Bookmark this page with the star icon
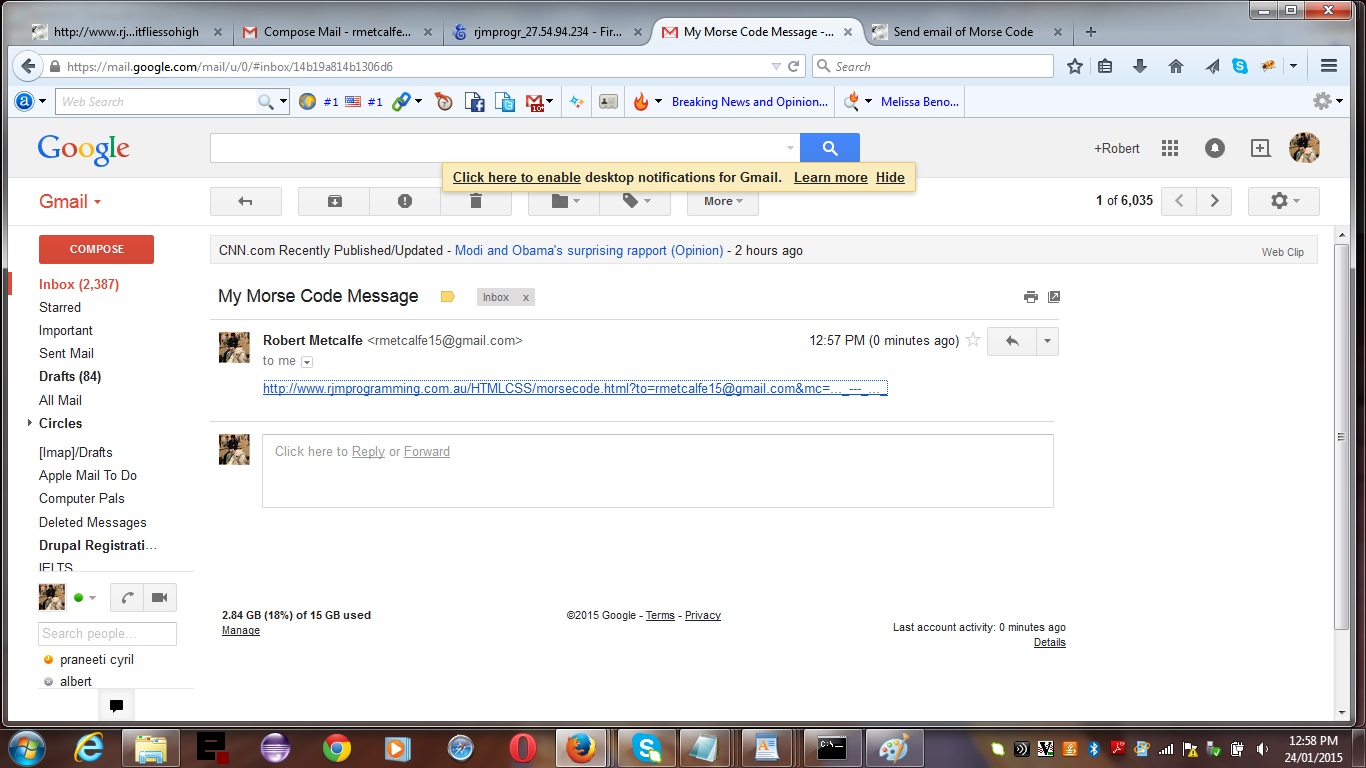 tap(1075, 66)
